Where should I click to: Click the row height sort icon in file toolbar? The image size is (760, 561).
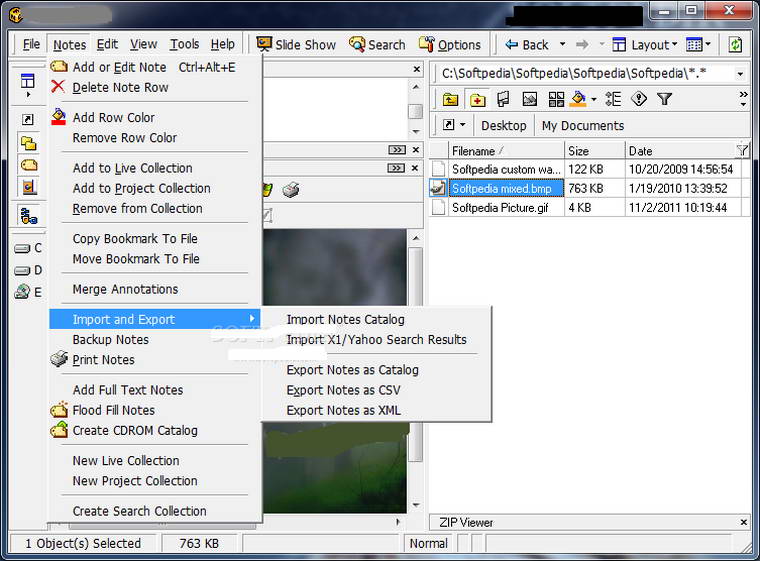[613, 99]
